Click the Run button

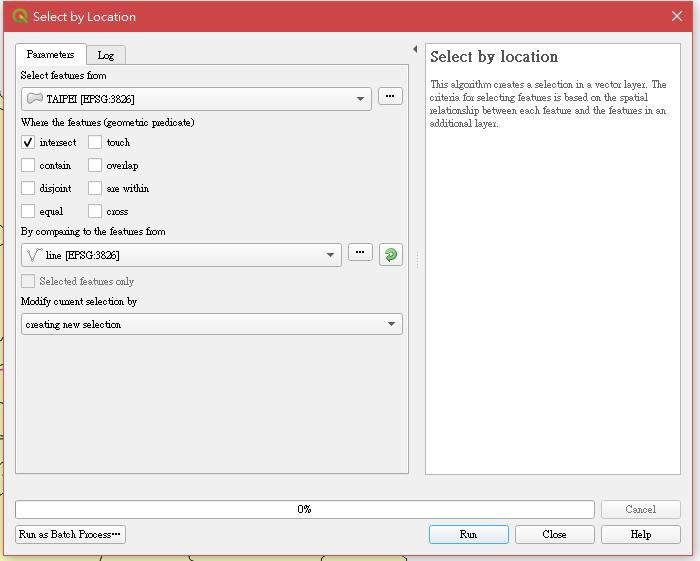469,534
